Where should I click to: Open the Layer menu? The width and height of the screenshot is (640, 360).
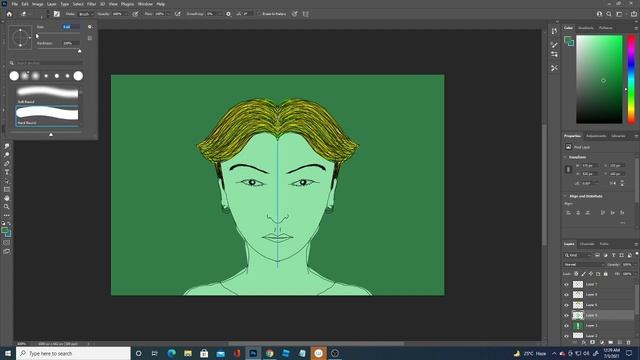[x=51, y=4]
